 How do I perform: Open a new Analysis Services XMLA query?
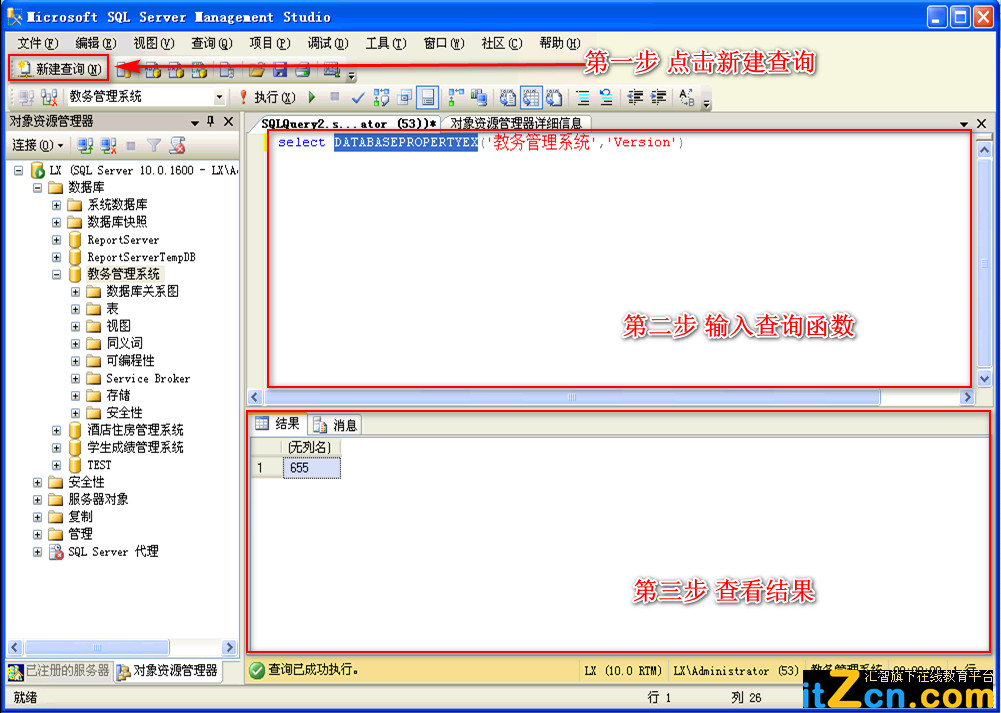pyautogui.click(x=199, y=70)
